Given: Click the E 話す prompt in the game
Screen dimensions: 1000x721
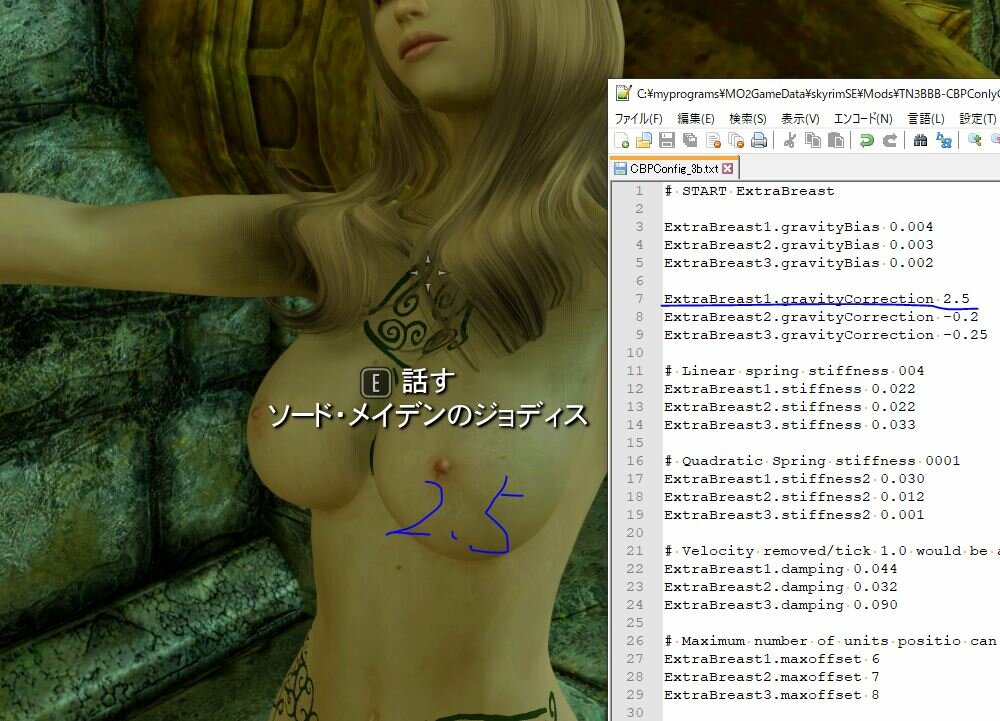Looking at the screenshot, I should point(408,382).
